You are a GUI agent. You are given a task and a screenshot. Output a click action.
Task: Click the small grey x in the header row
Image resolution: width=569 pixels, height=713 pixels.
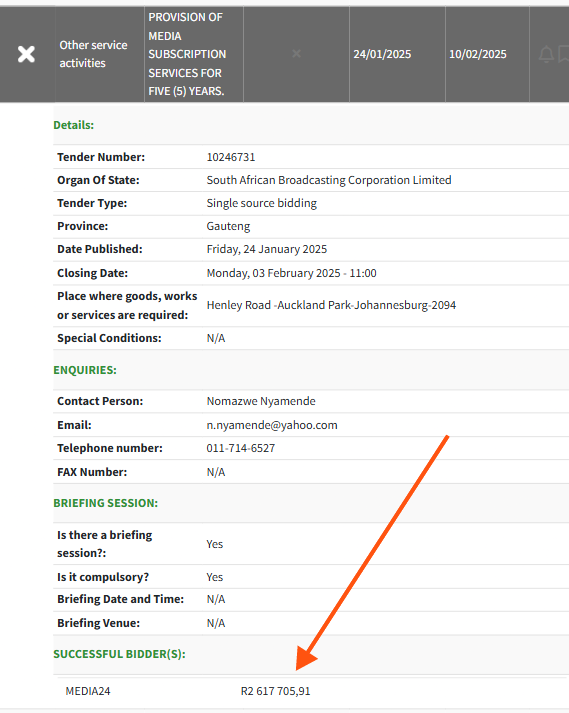(x=296, y=54)
